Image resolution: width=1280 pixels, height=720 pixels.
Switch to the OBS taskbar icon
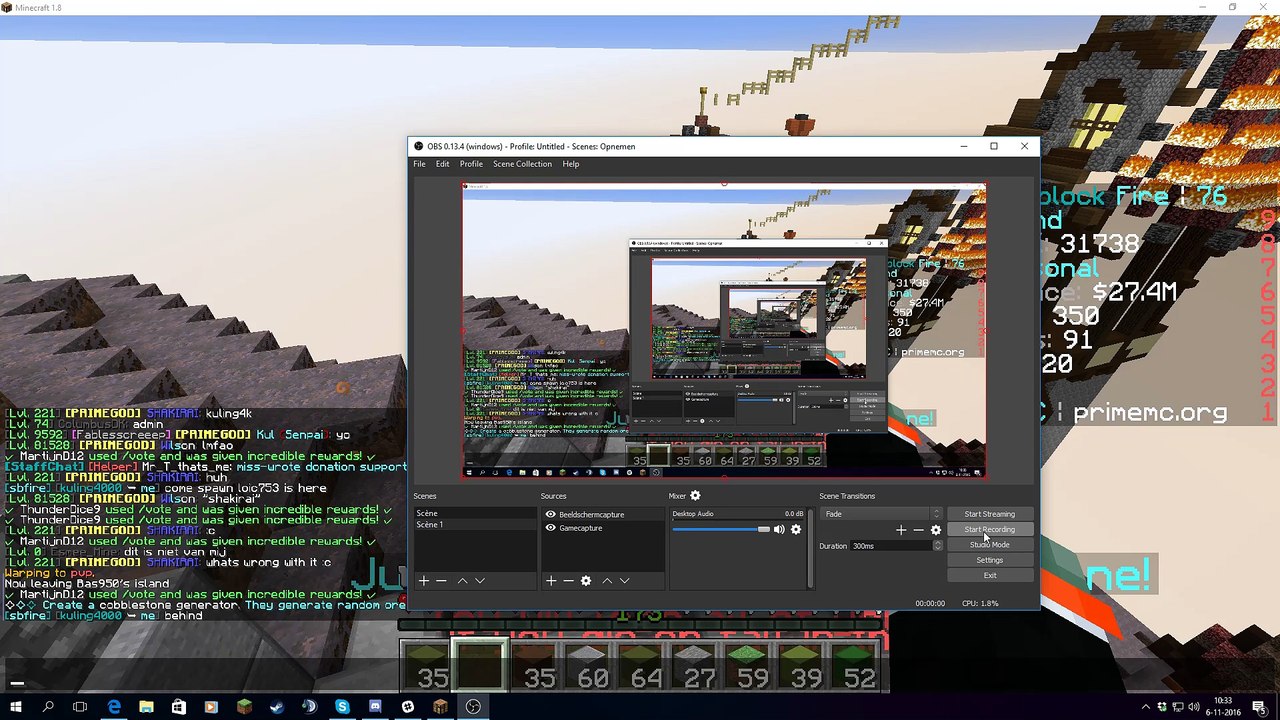(x=473, y=707)
